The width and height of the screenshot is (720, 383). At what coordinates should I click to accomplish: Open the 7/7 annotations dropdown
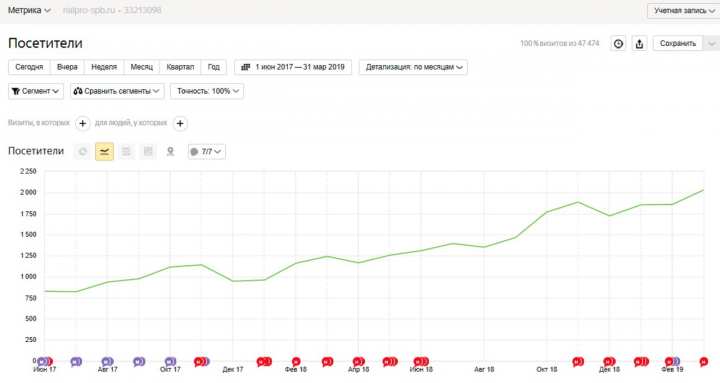207,152
